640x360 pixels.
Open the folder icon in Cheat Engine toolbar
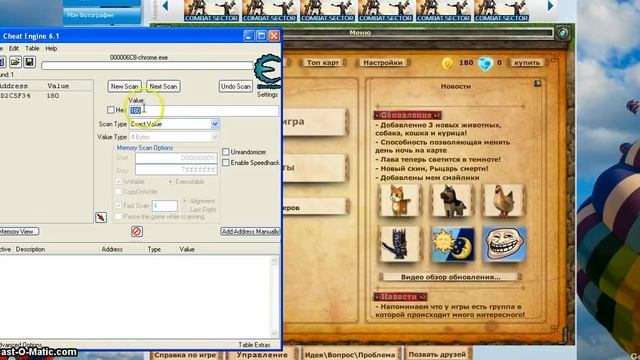point(16,62)
